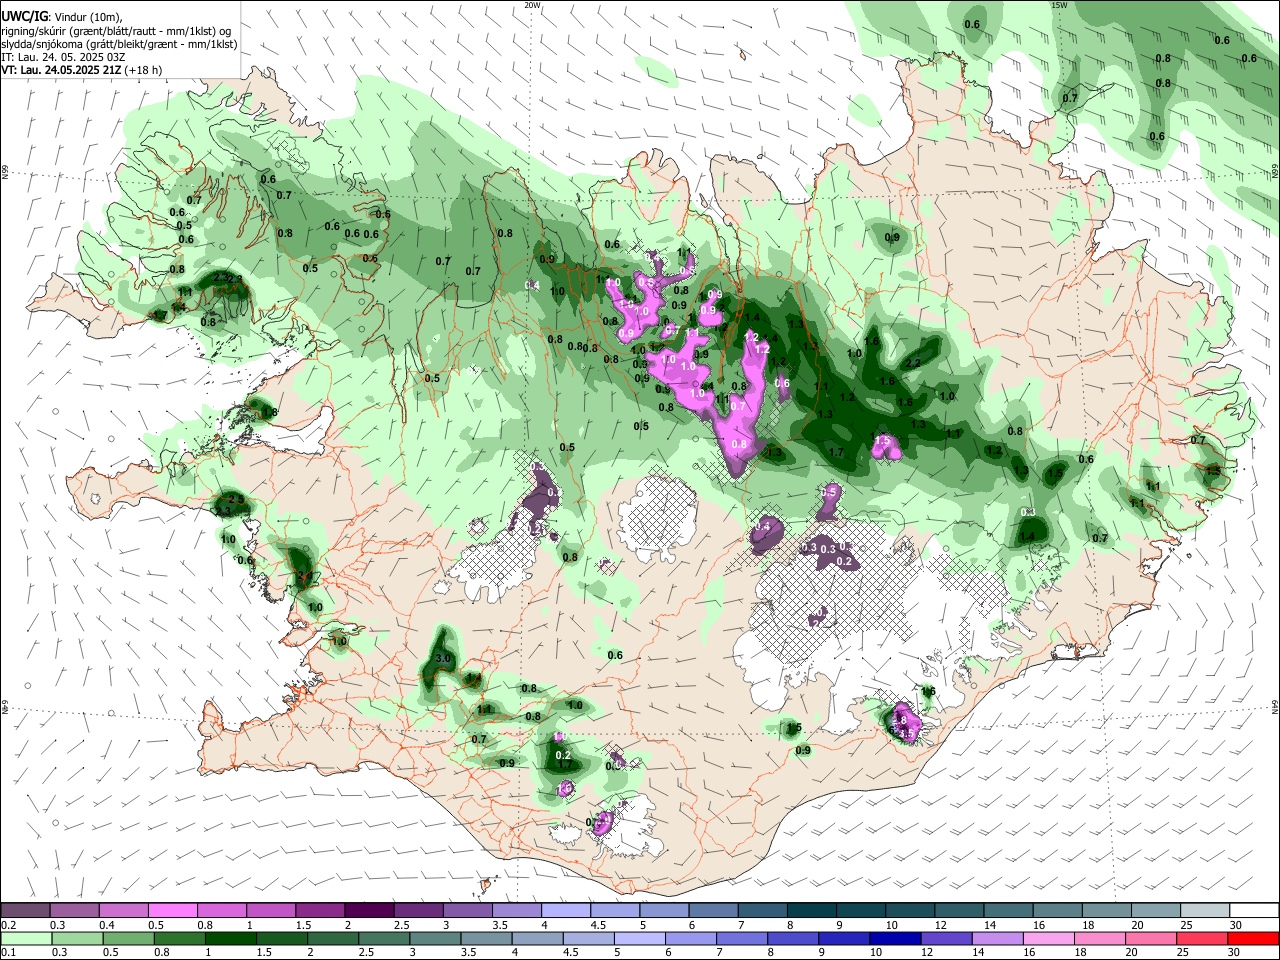Click the snow scale swatch labeled 0.5
Image resolution: width=1280 pixels, height=960 pixels.
pos(172,911)
